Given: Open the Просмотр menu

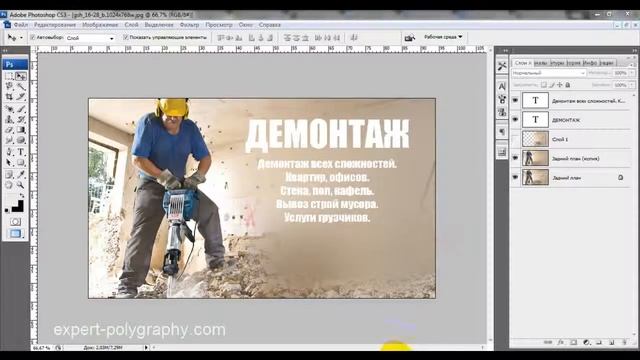Looking at the screenshot, I should tap(219, 25).
